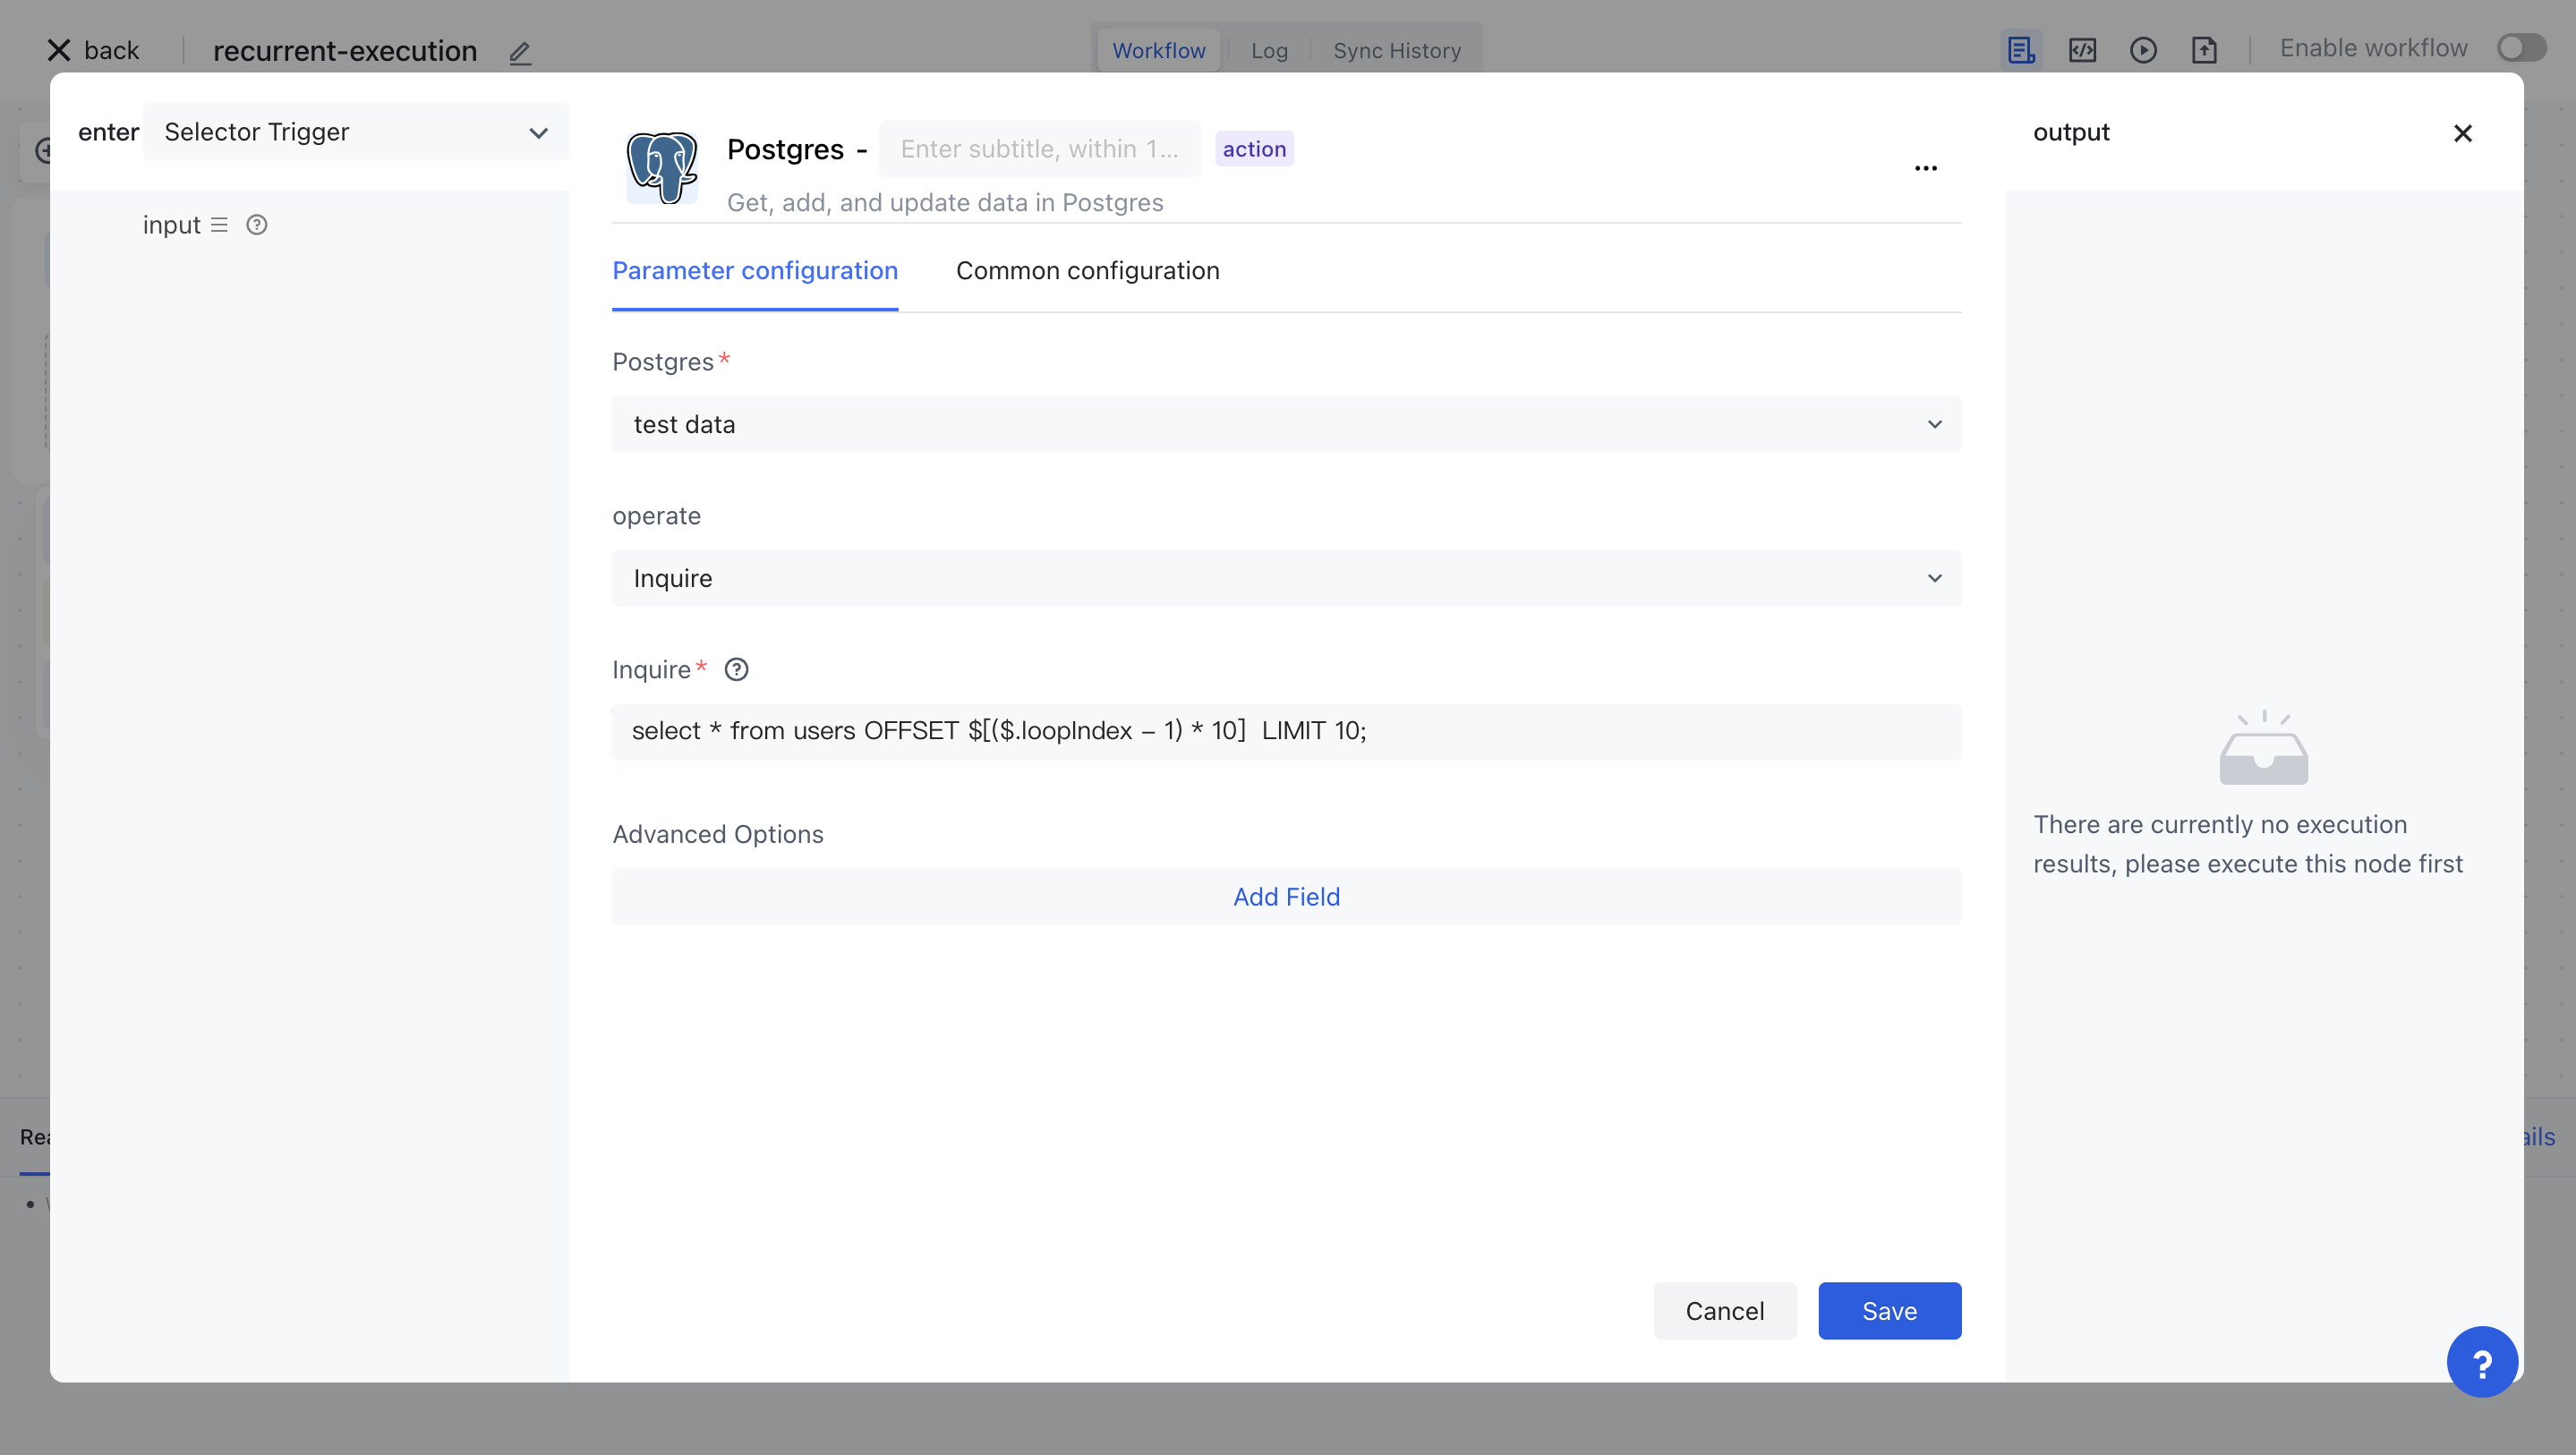Switch to Common configuration tab
2576x1455 pixels.
1087,271
